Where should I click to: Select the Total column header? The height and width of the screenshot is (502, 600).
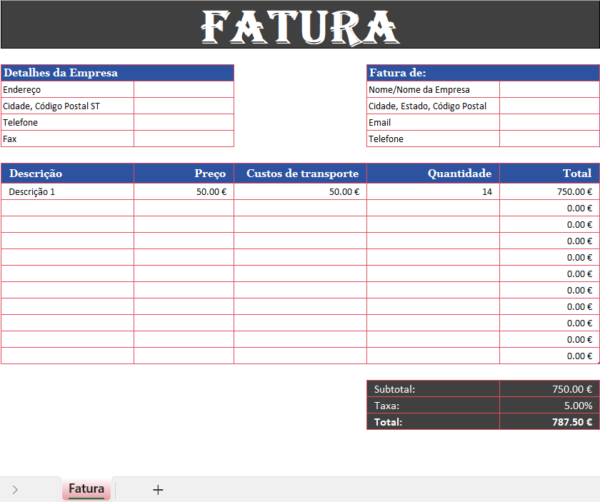point(549,173)
